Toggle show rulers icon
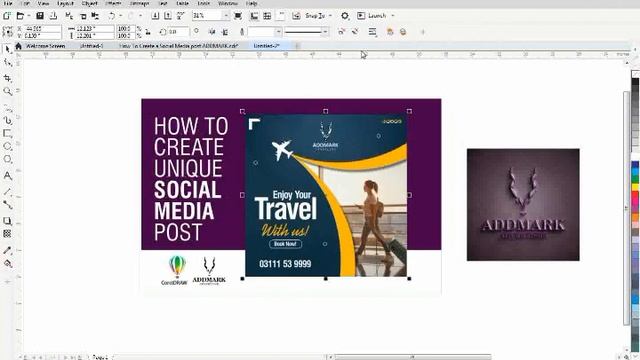 254,16
